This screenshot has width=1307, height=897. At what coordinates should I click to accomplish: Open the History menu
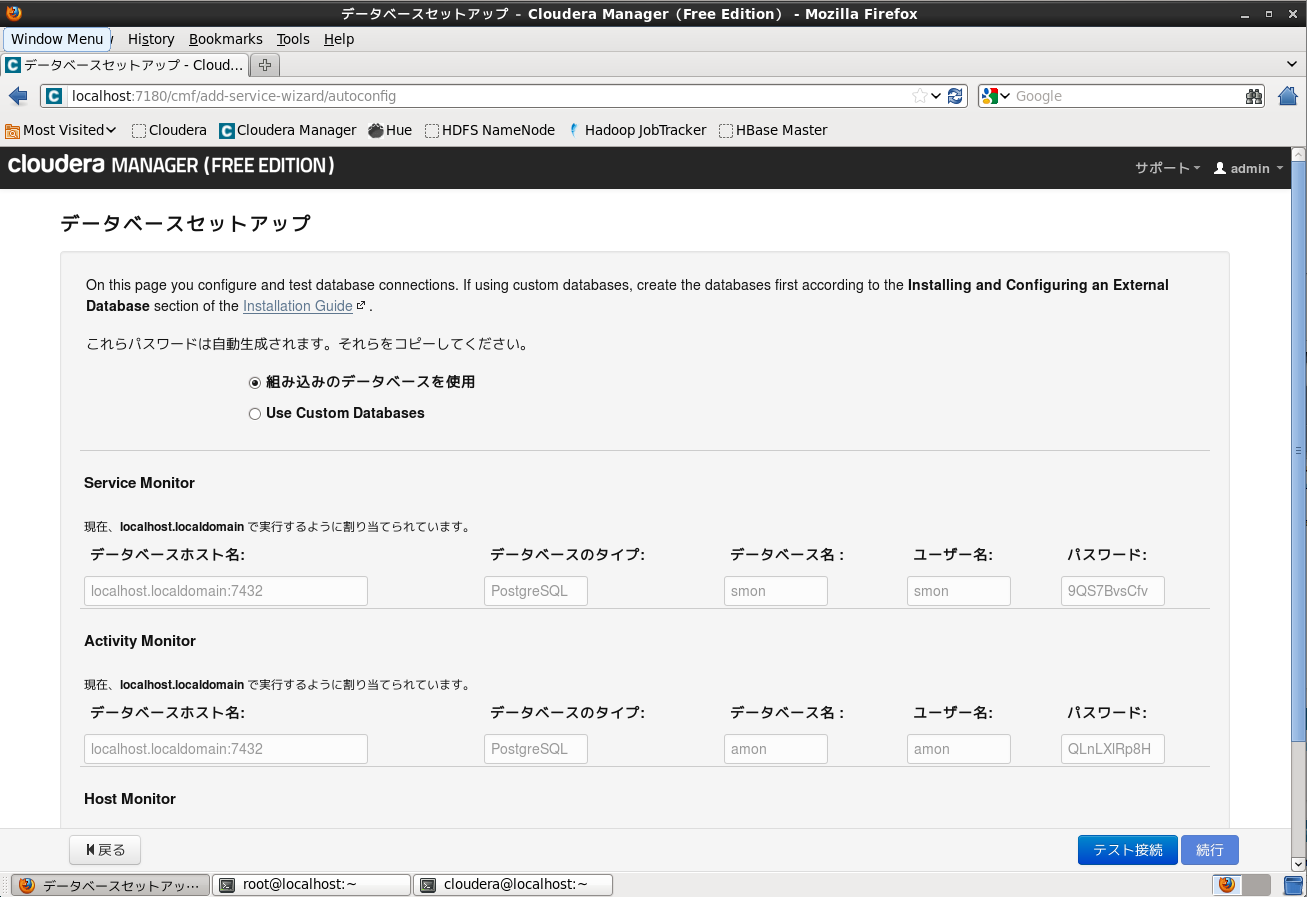click(x=151, y=39)
